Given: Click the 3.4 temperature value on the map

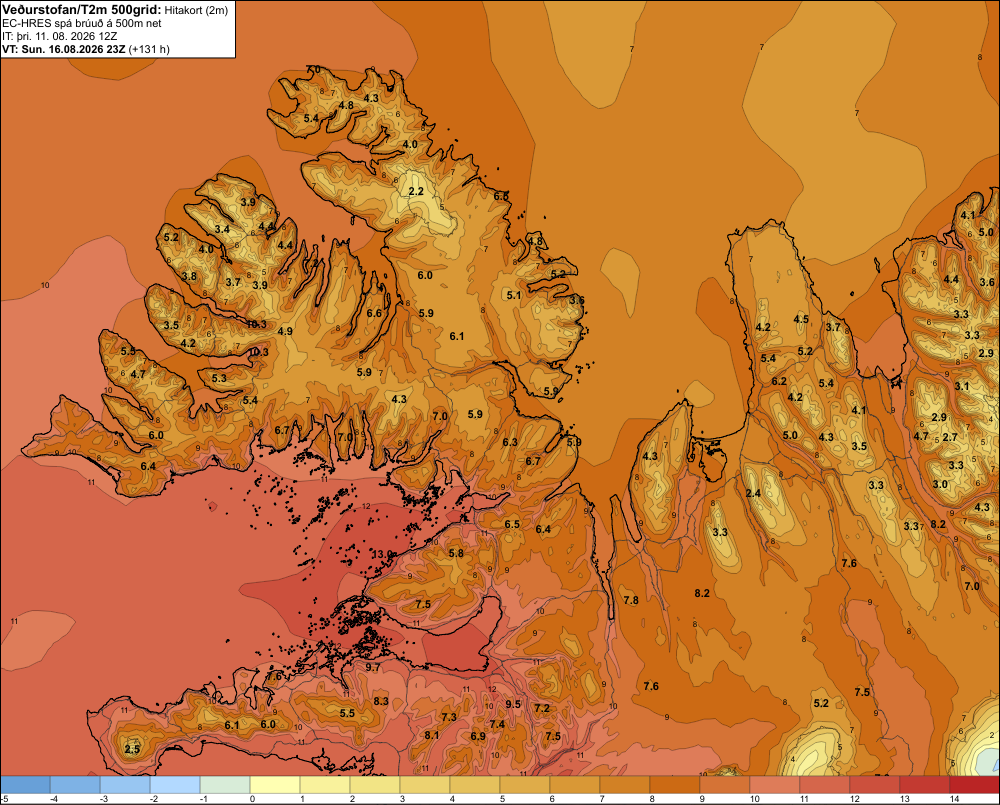Looking at the screenshot, I should (x=222, y=229).
